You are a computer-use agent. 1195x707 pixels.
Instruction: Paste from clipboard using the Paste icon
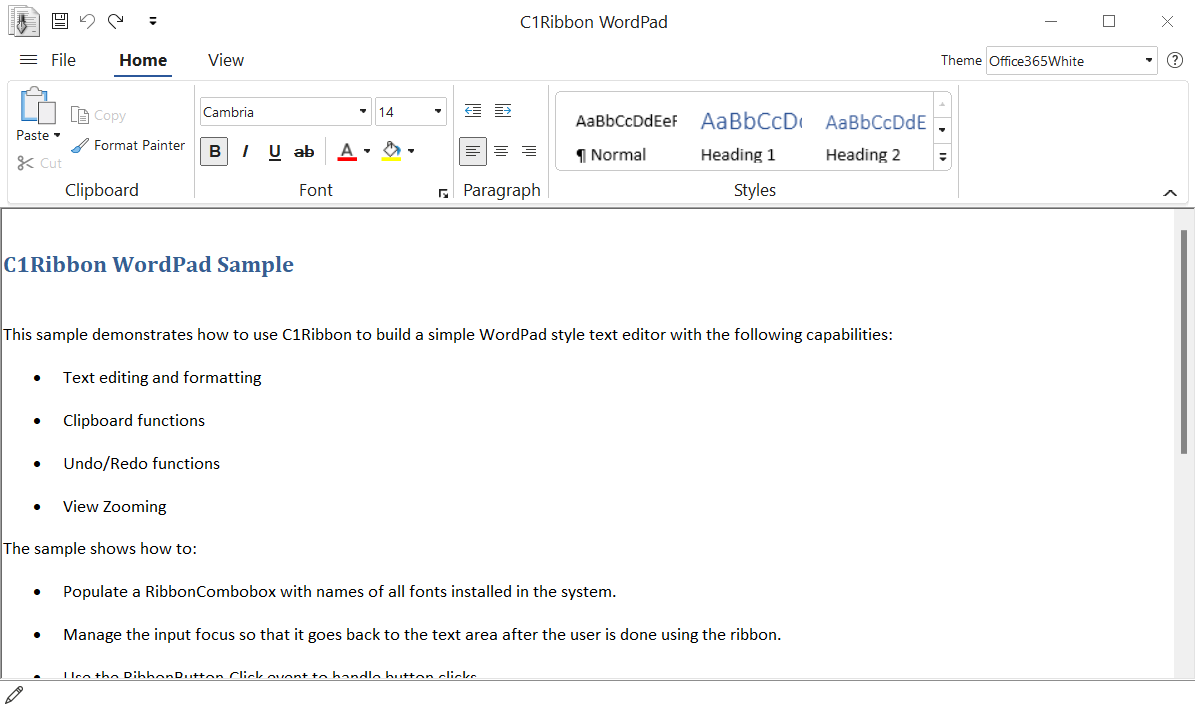click(x=38, y=105)
